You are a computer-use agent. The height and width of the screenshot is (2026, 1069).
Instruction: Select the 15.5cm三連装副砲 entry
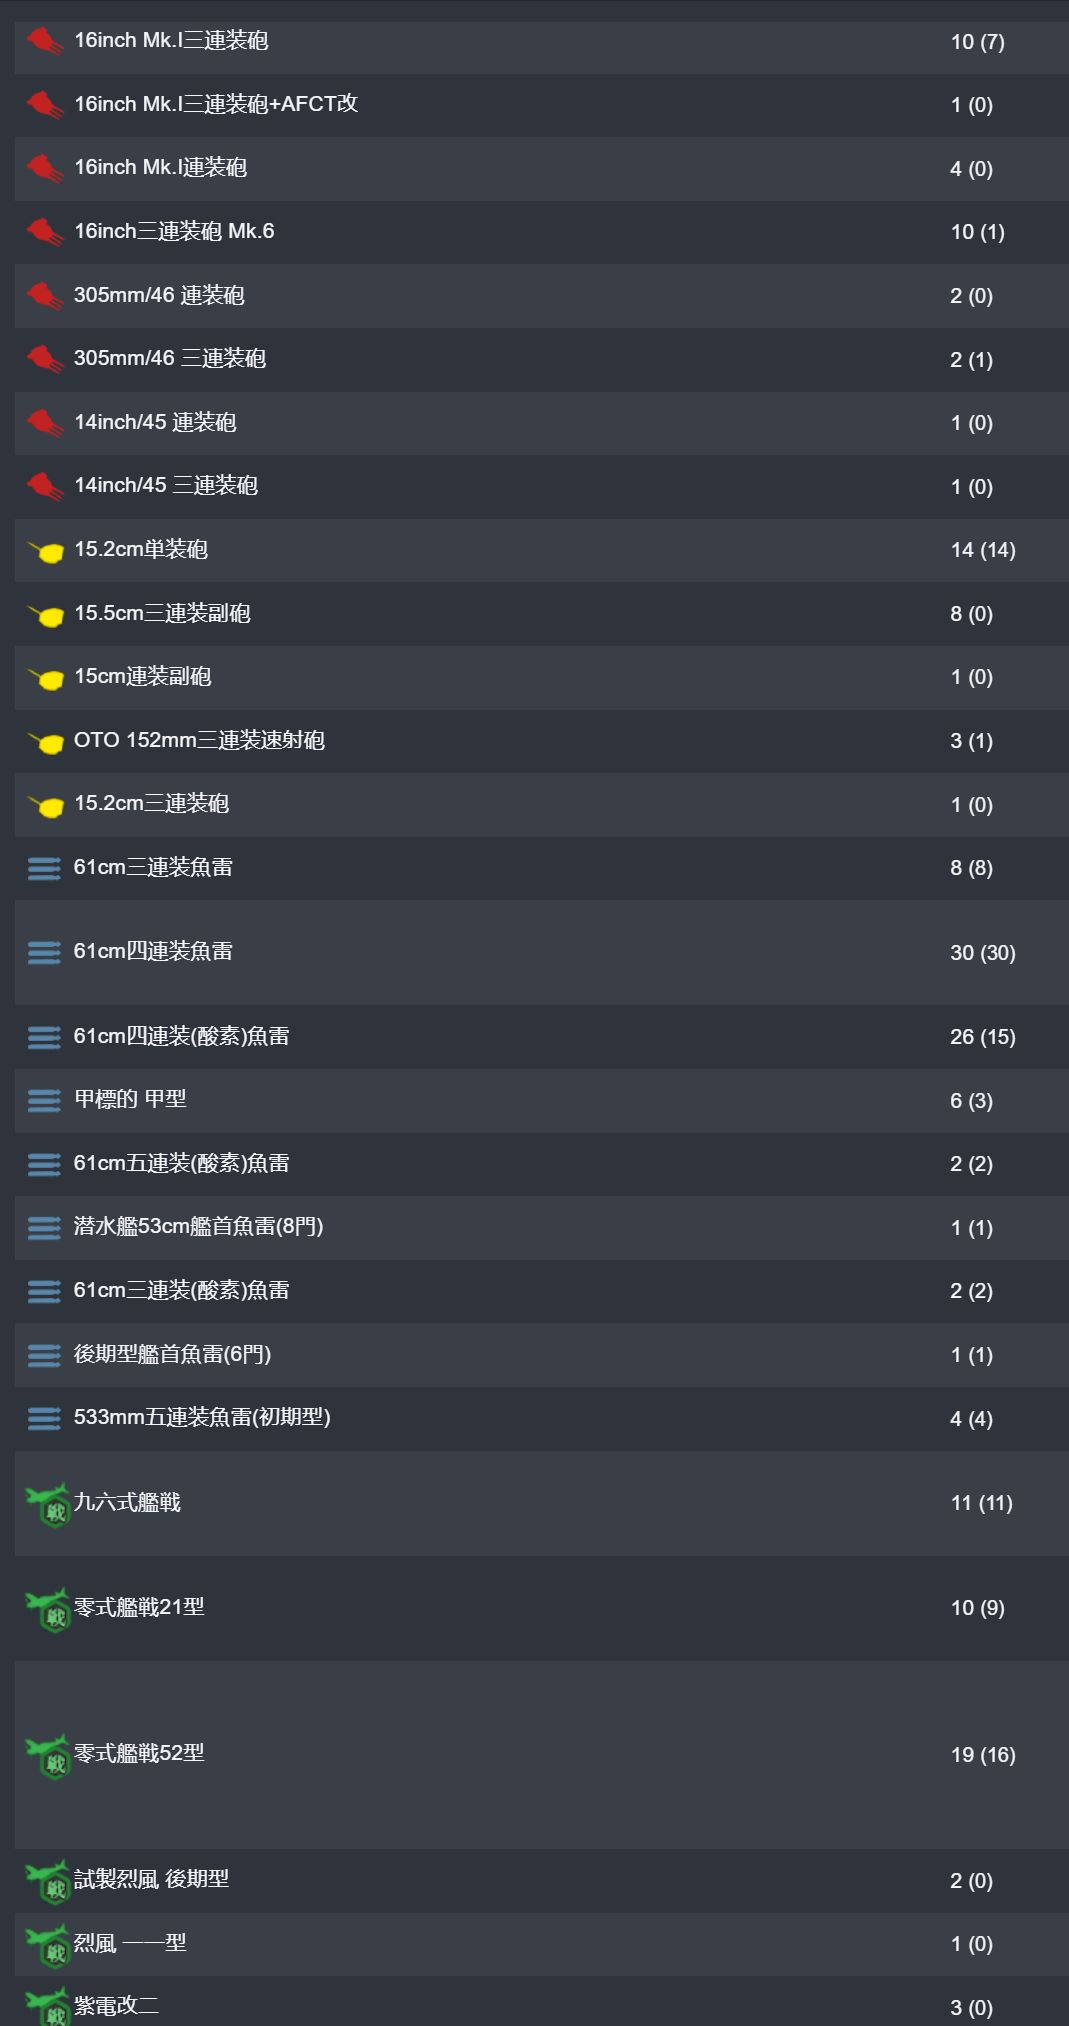[542, 614]
